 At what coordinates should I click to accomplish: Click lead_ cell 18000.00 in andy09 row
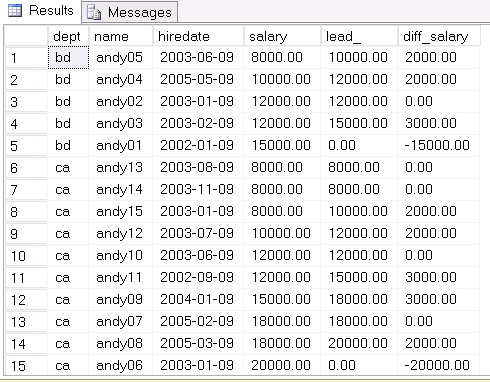(358, 299)
